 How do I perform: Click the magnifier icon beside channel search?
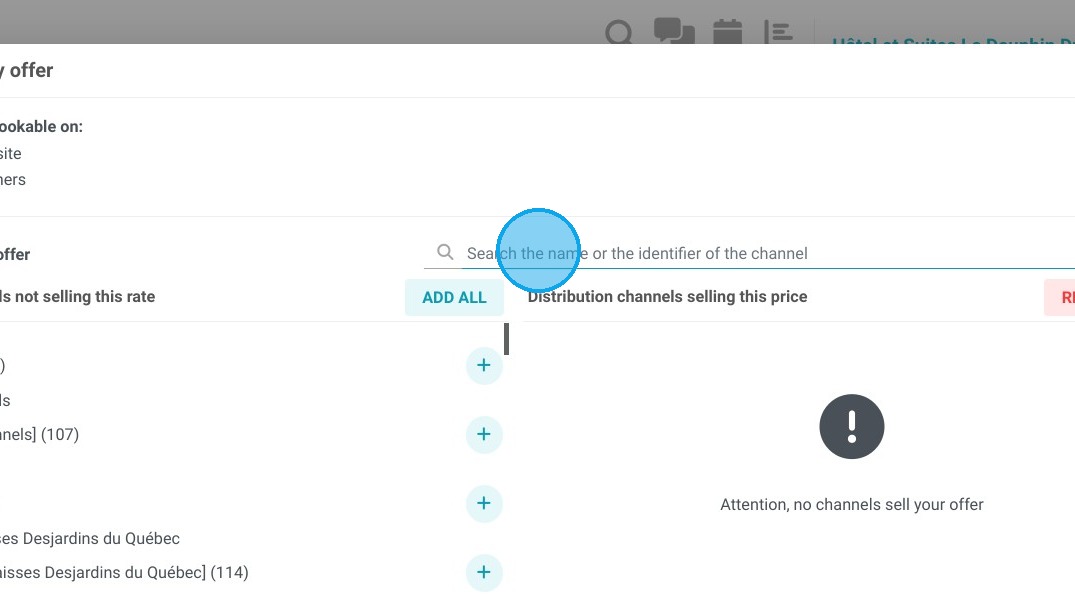click(x=445, y=252)
